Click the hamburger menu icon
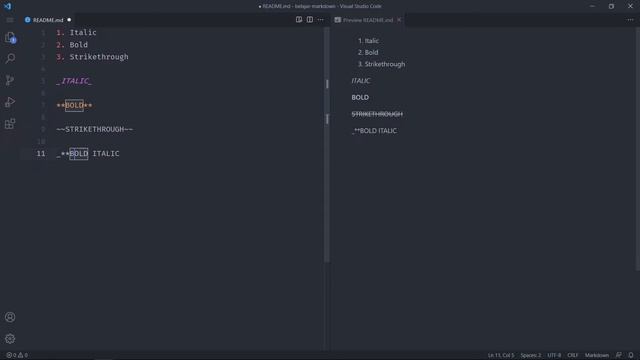The height and width of the screenshot is (360, 640). pos(10,20)
